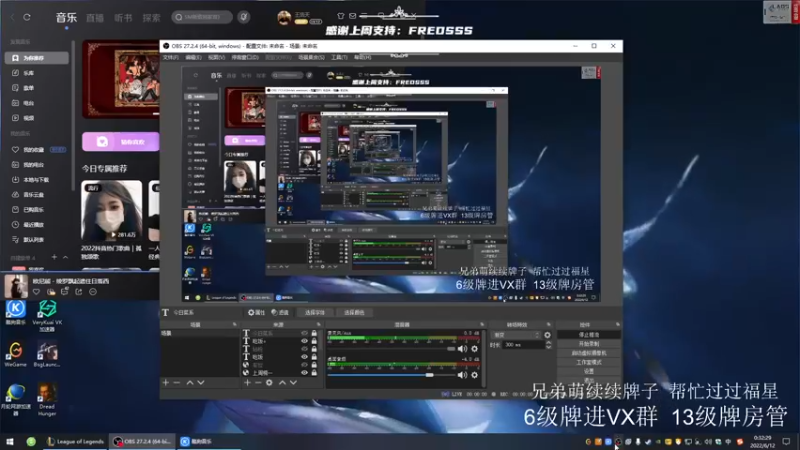Move source up in Sources panel
The width and height of the screenshot is (800, 450).
pyautogui.click(x=282, y=382)
